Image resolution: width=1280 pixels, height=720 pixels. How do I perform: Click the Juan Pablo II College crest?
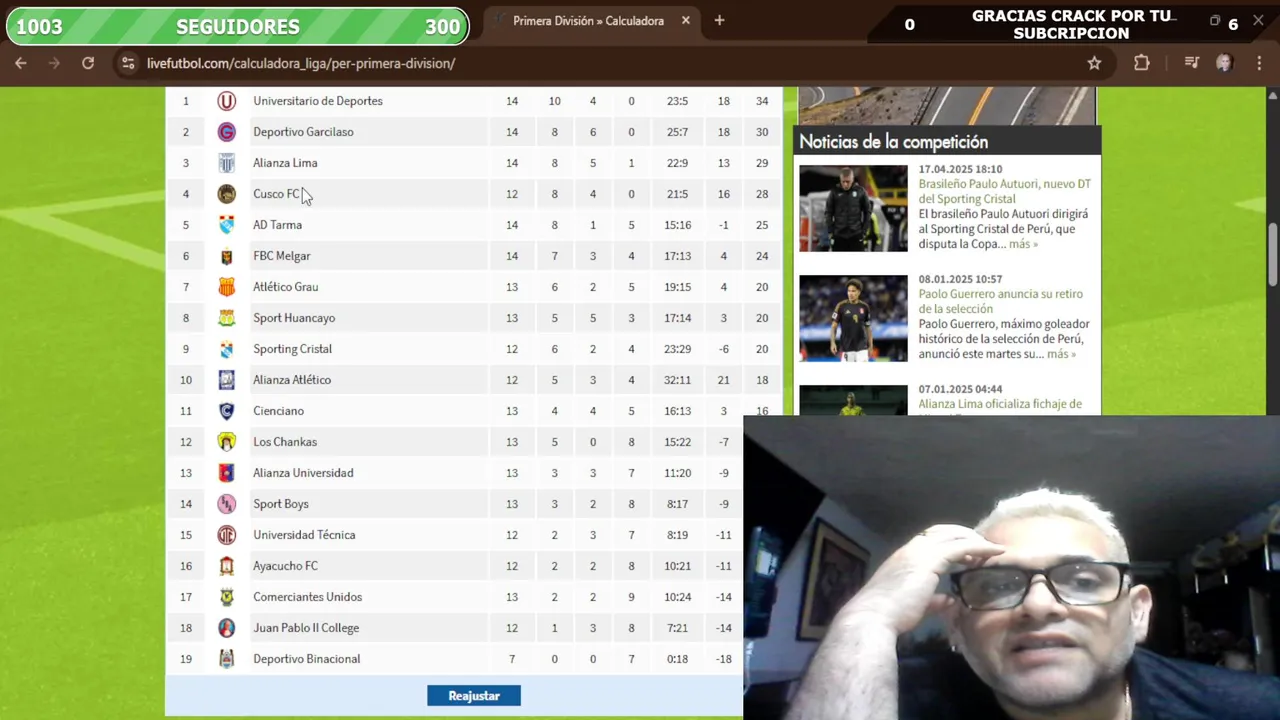pos(227,628)
